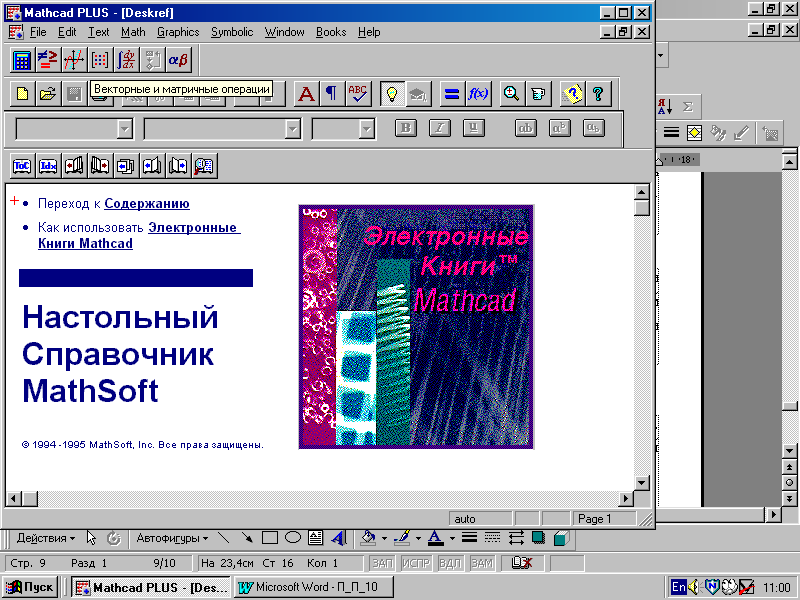Open the Symbolic menu
Image resolution: width=800 pixels, height=600 pixels.
point(232,32)
